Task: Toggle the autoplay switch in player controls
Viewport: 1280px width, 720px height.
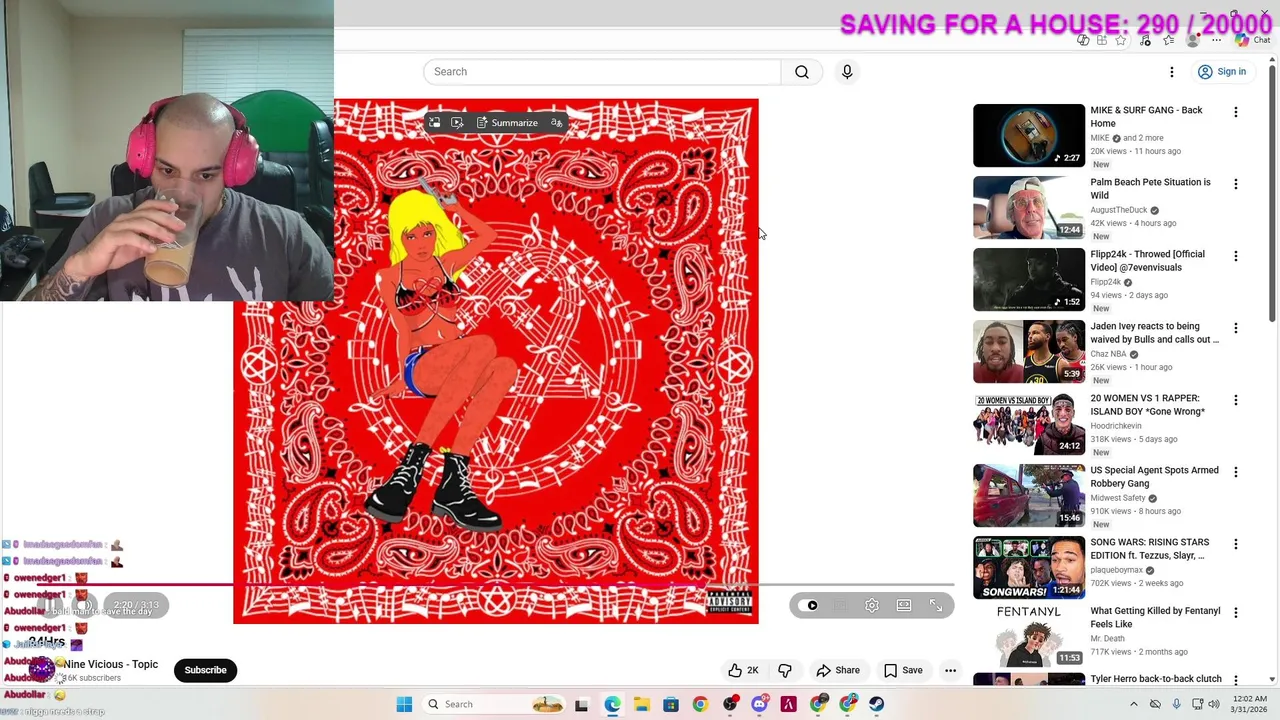Action: pyautogui.click(x=810, y=606)
